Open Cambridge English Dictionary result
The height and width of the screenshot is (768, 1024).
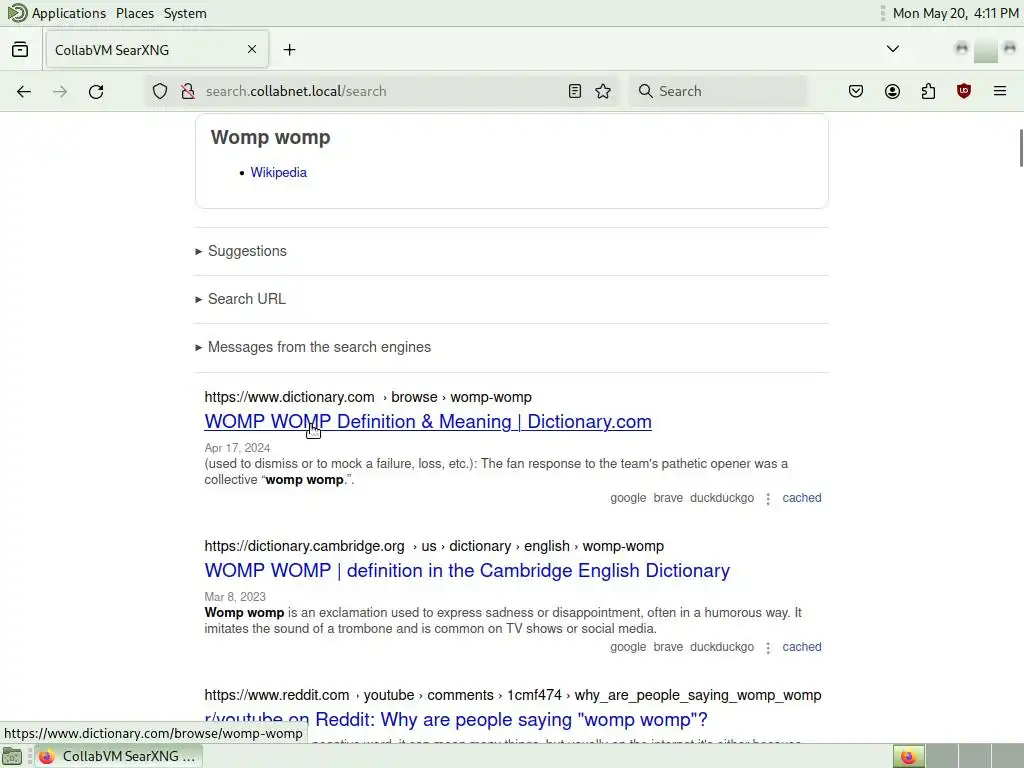pos(467,571)
